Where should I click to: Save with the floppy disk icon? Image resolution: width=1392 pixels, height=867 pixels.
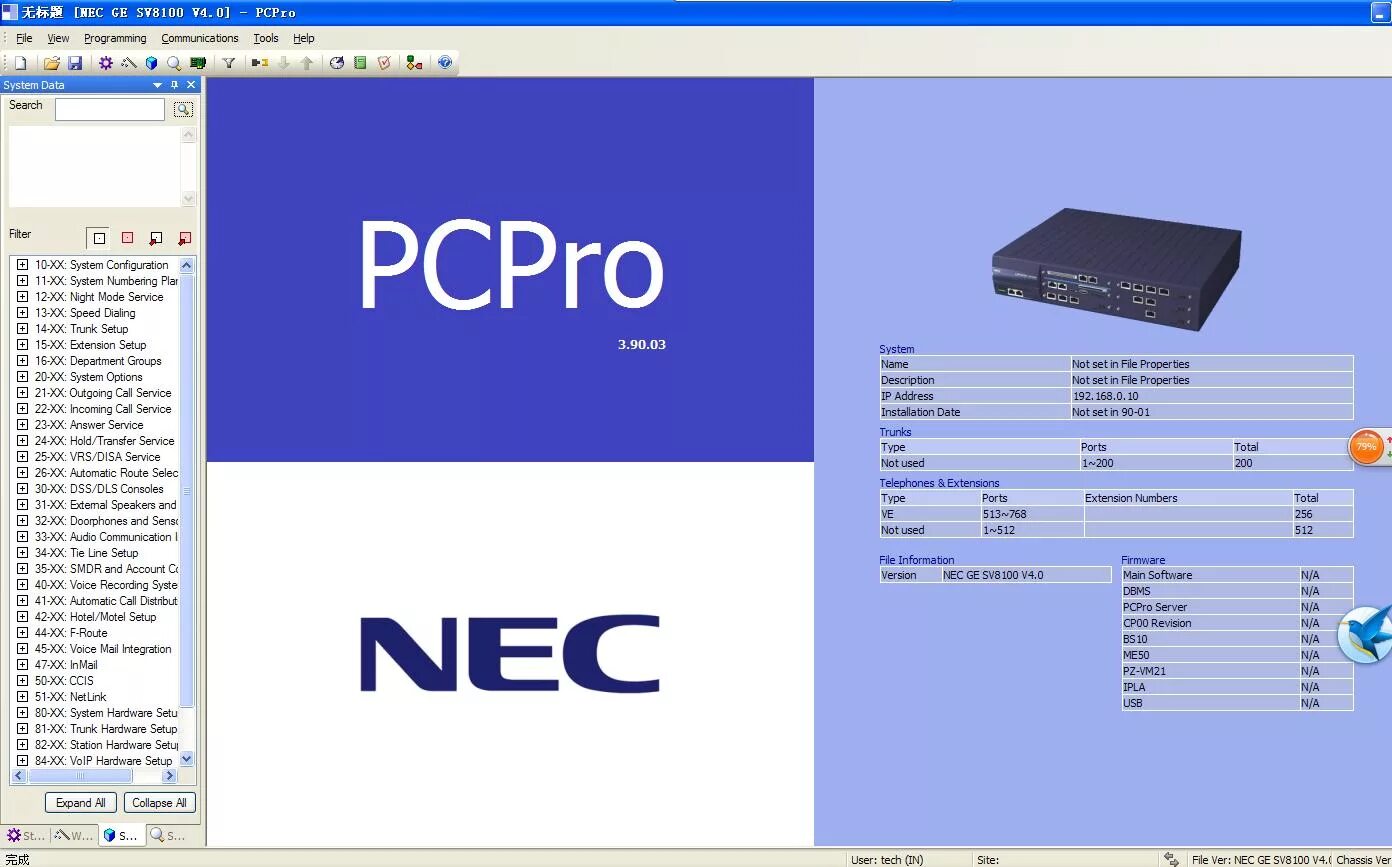click(75, 63)
